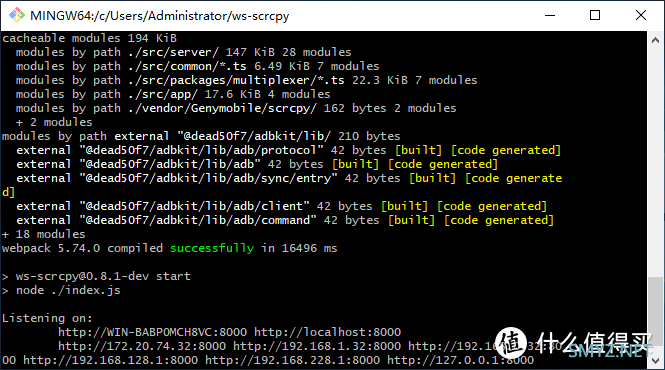Click the scrollbar up arrow

click(655, 40)
